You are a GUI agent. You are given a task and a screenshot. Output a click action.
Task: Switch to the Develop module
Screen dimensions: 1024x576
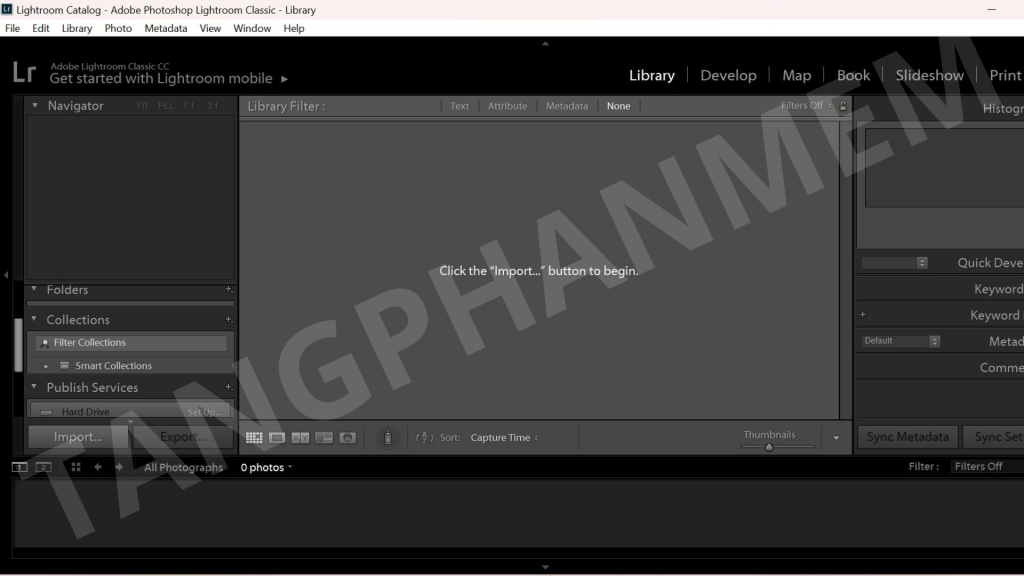734,75
